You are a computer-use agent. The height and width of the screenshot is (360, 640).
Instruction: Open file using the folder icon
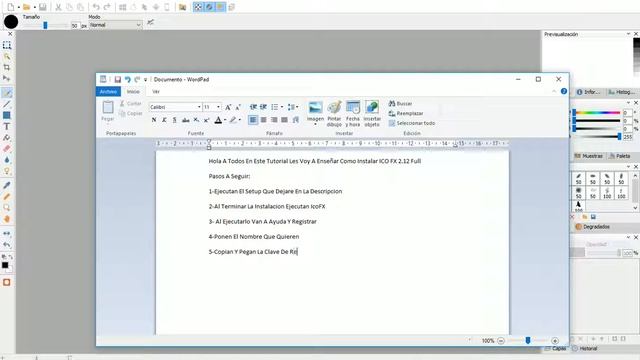(27, 7)
